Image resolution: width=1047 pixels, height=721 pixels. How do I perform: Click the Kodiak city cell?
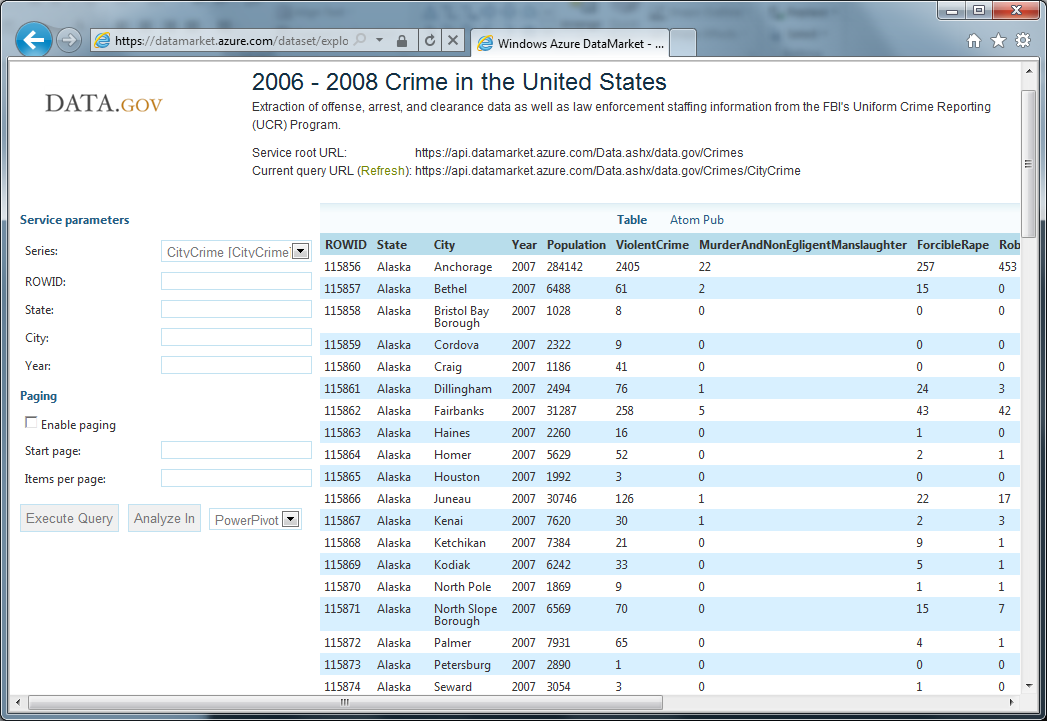452,565
